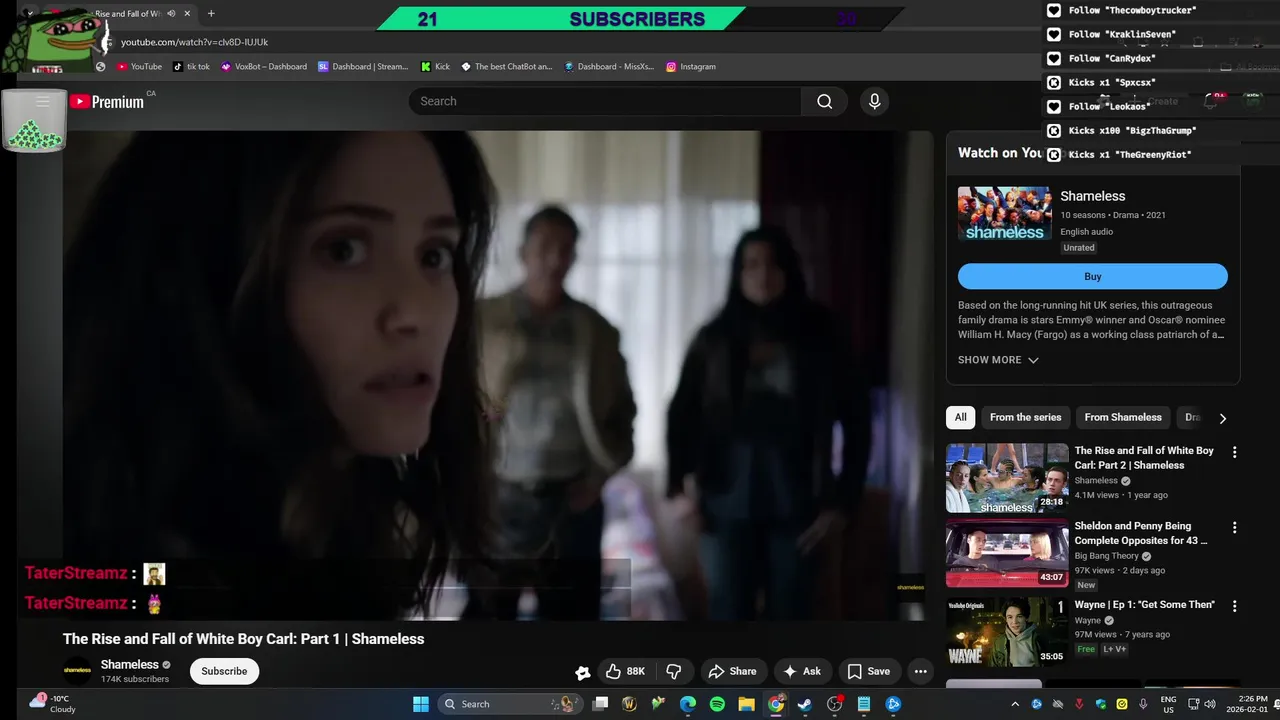
Task: Open Sheldon and Penny 43:07 thumbnail
Action: 1007,553
